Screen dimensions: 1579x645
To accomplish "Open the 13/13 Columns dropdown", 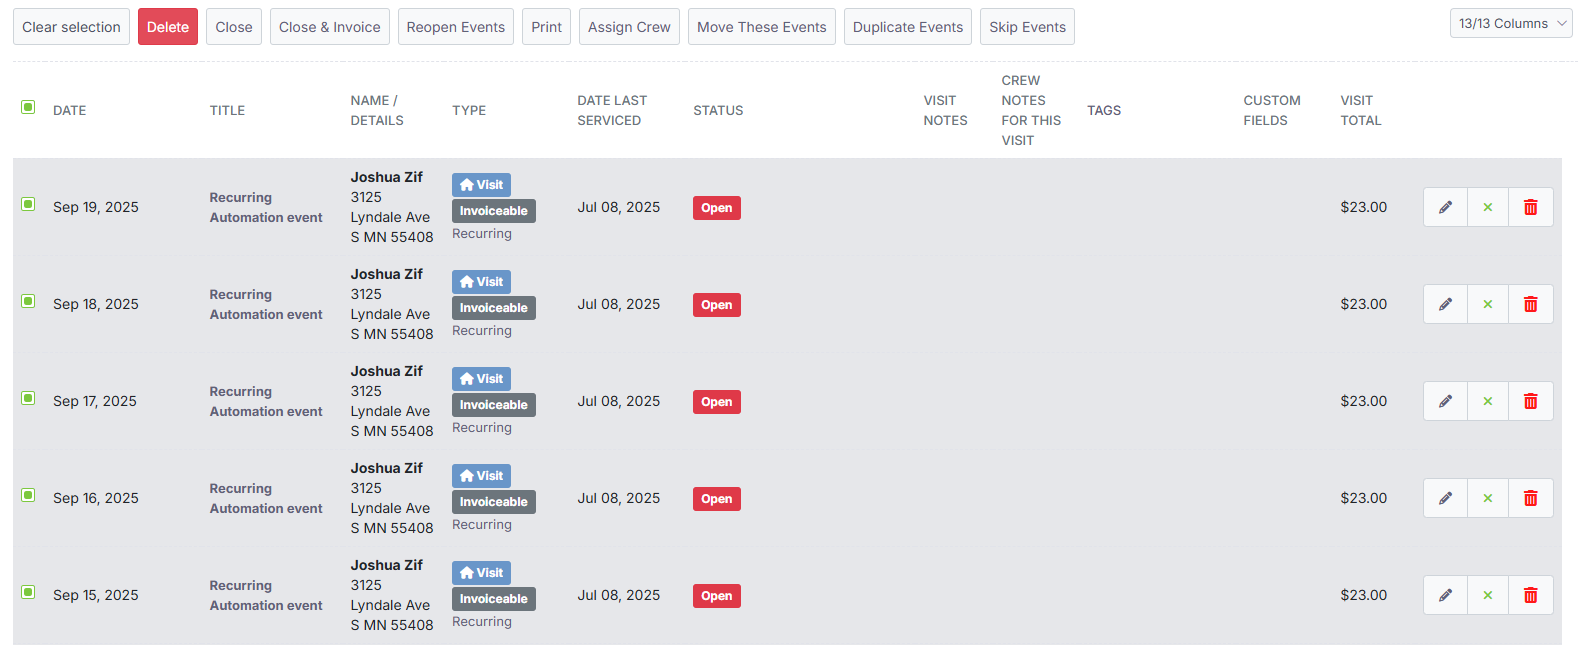I will (x=1510, y=22).
